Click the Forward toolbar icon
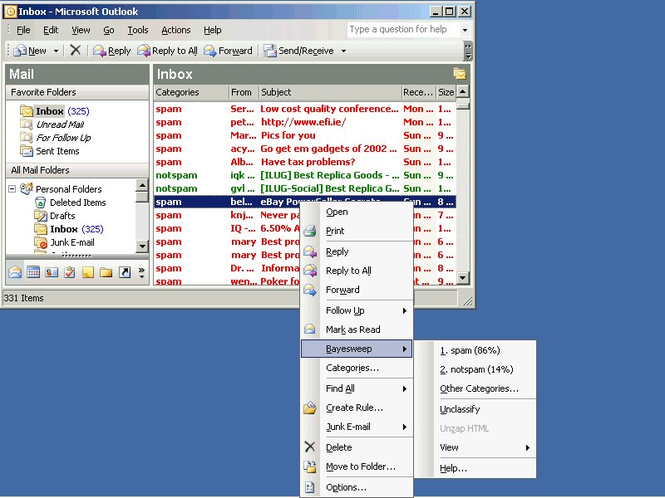Viewport: 665px width, 498px height. [x=210, y=51]
